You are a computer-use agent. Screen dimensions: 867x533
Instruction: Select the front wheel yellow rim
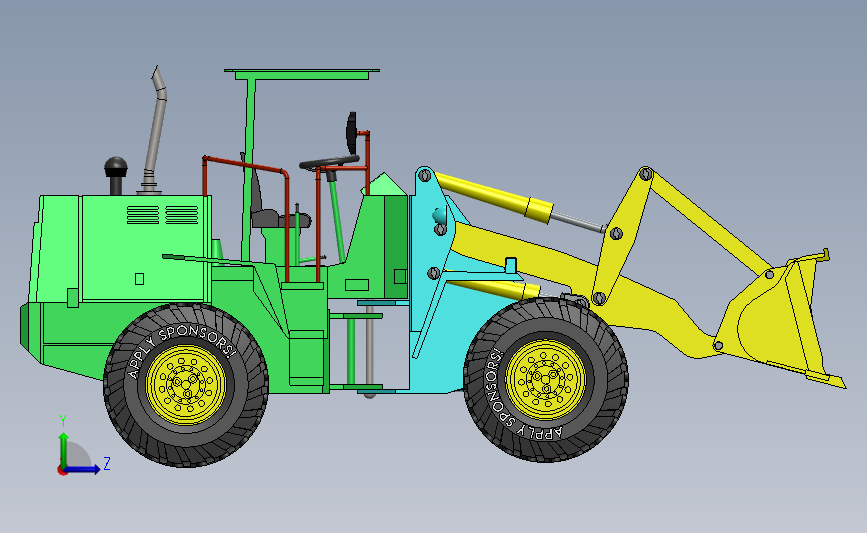click(x=545, y=380)
